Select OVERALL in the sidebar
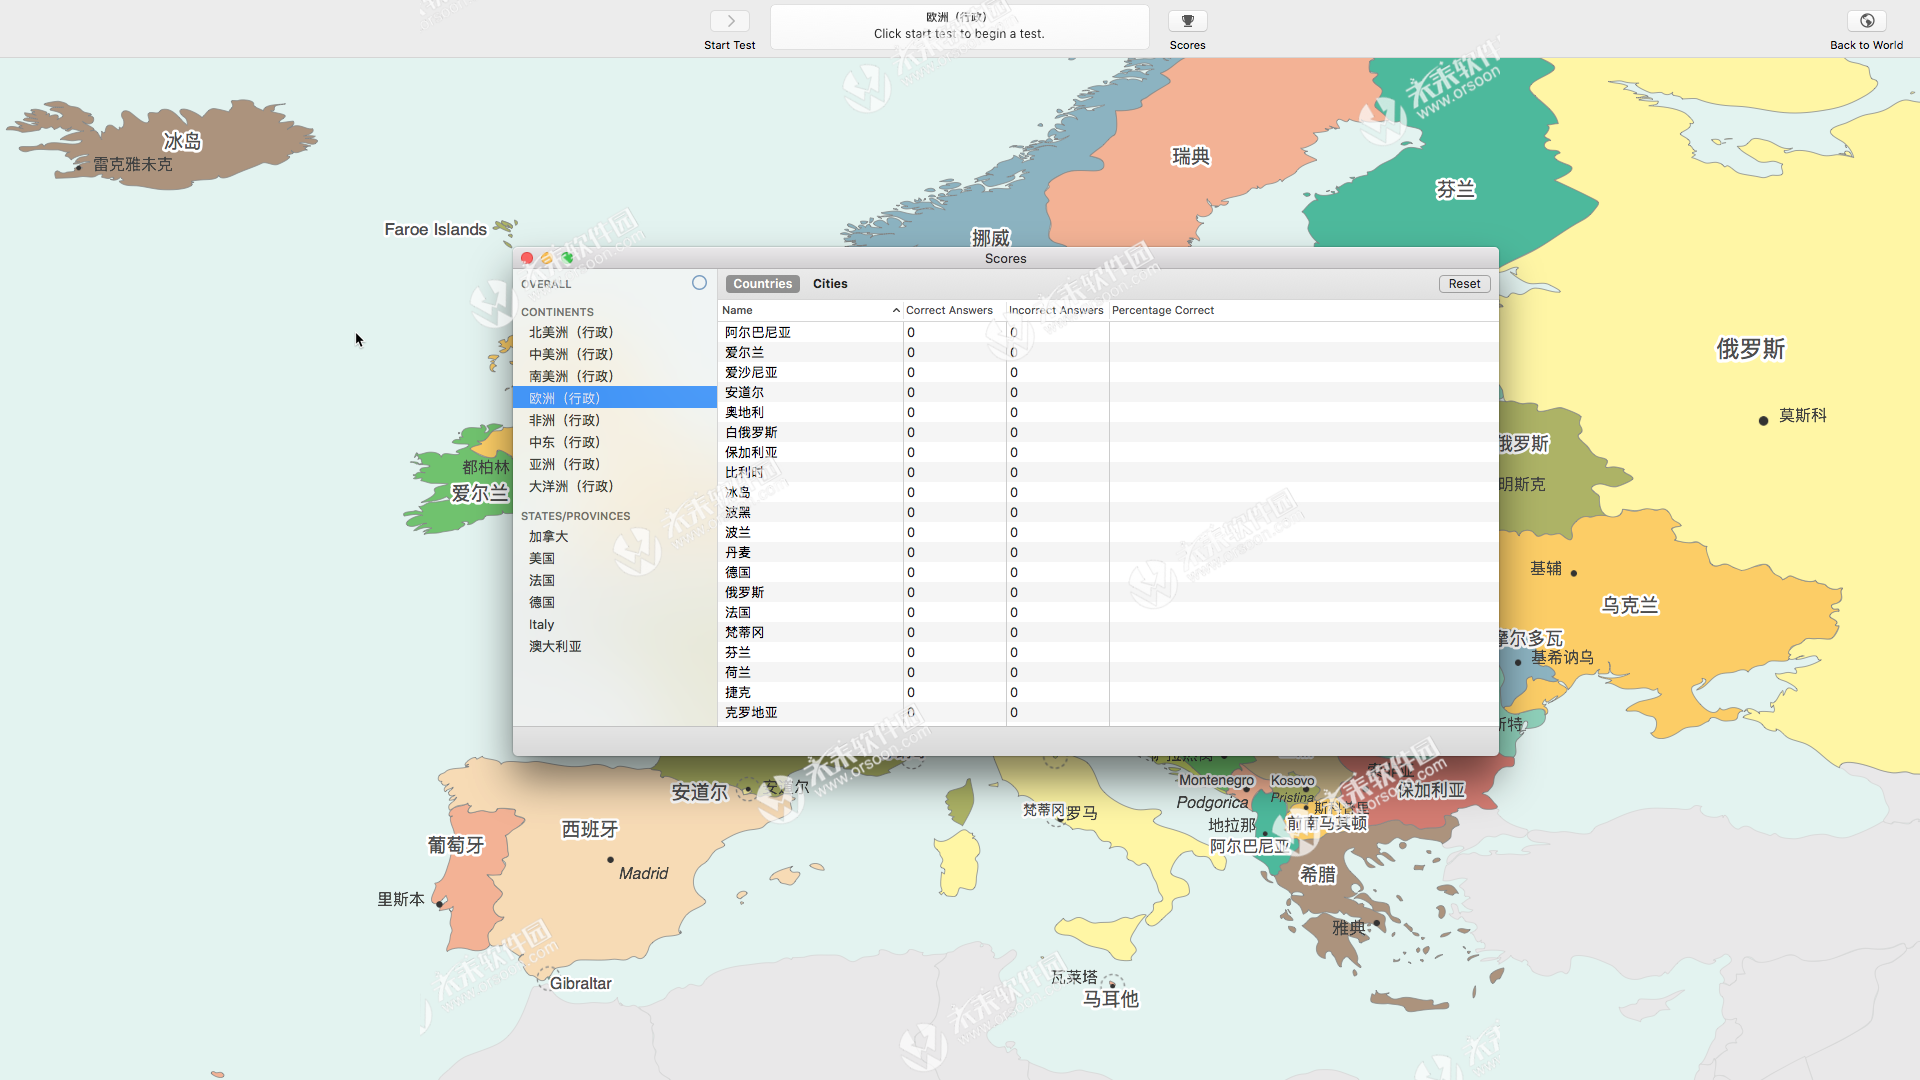Image resolution: width=1920 pixels, height=1080 pixels. tap(546, 284)
